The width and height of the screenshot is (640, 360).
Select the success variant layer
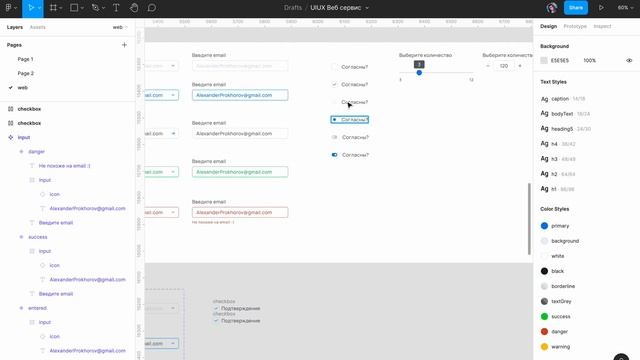(38, 237)
